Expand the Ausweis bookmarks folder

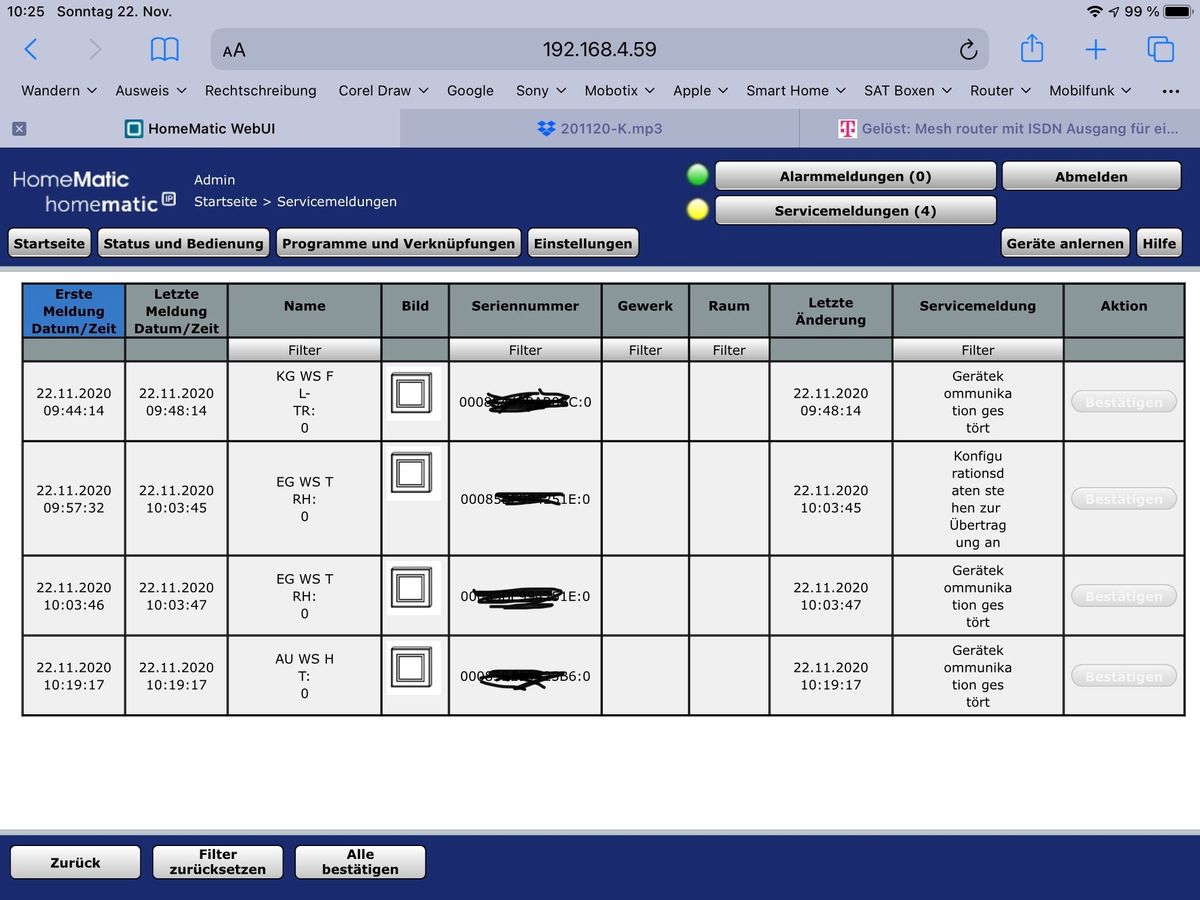tap(151, 90)
